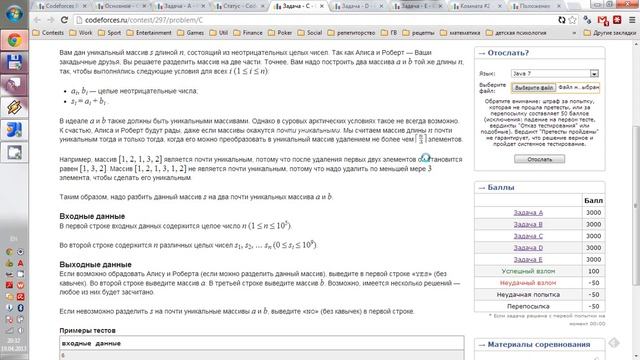Open the floppy-disk app on taskbar

pos(14,62)
